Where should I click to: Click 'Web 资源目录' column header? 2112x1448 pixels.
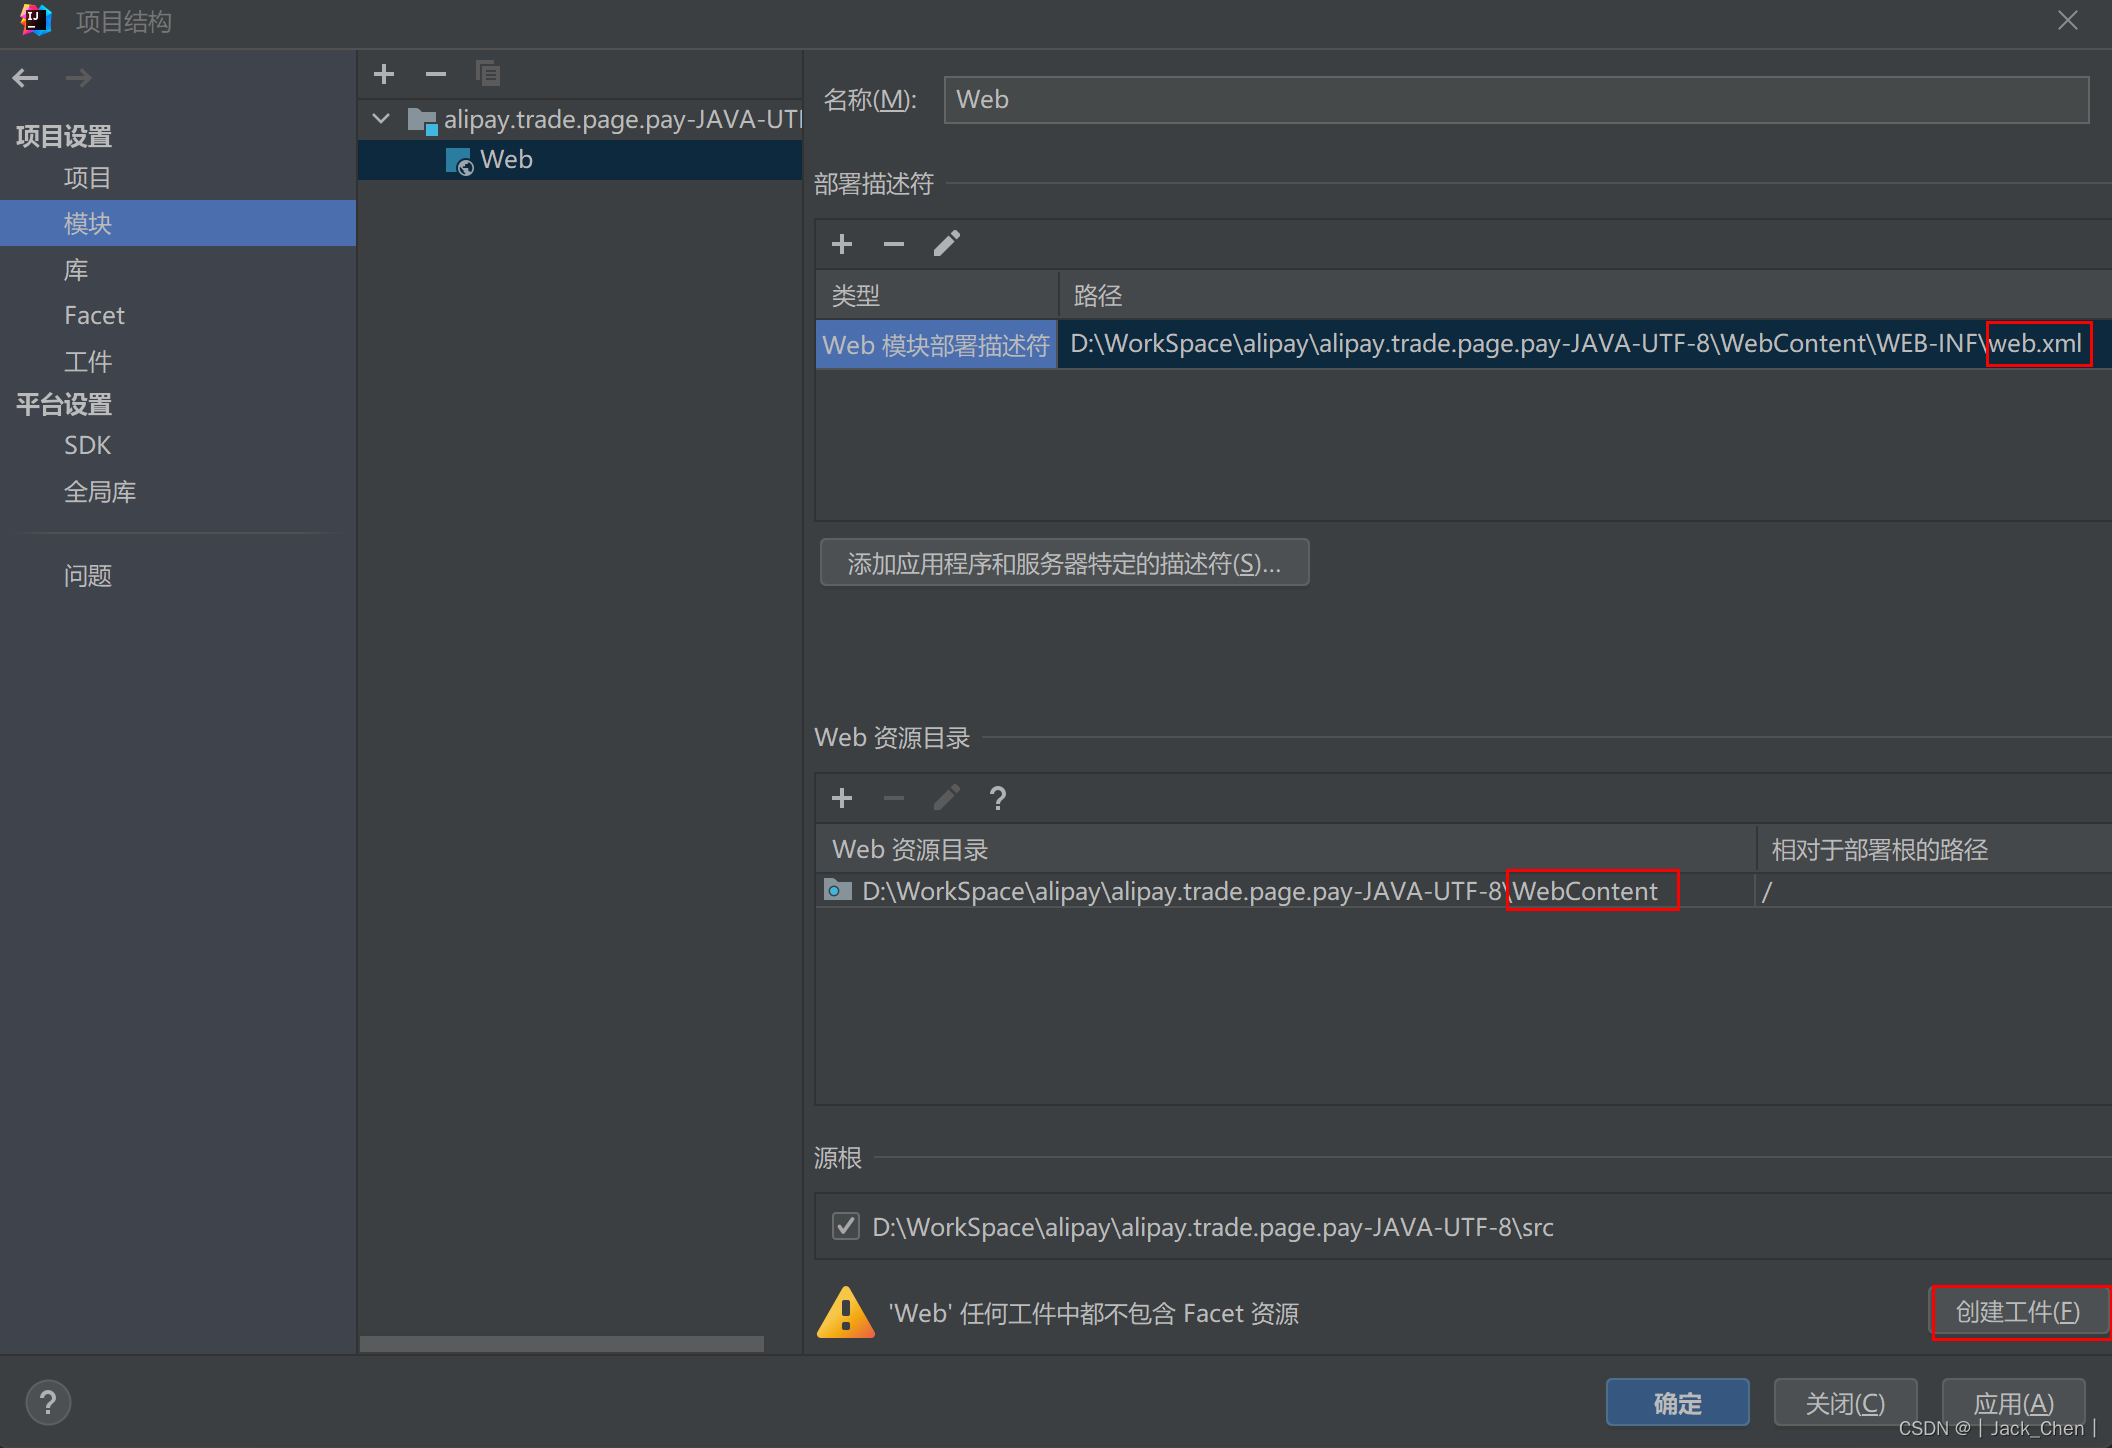pos(1285,849)
